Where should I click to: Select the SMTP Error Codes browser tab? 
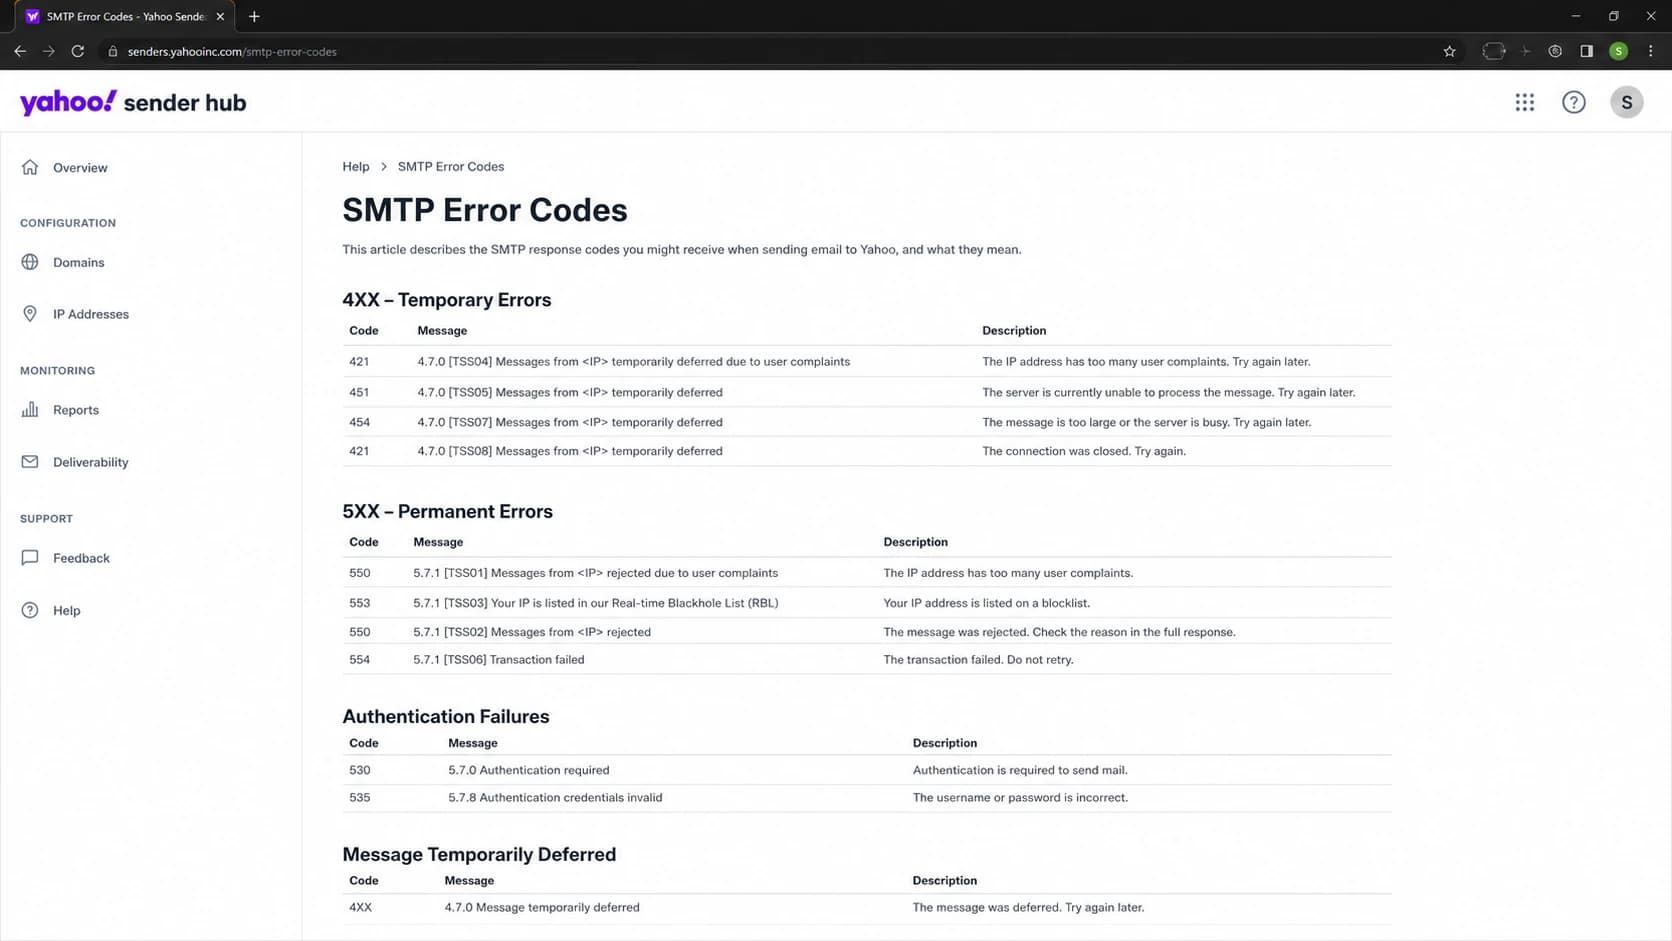125,17
